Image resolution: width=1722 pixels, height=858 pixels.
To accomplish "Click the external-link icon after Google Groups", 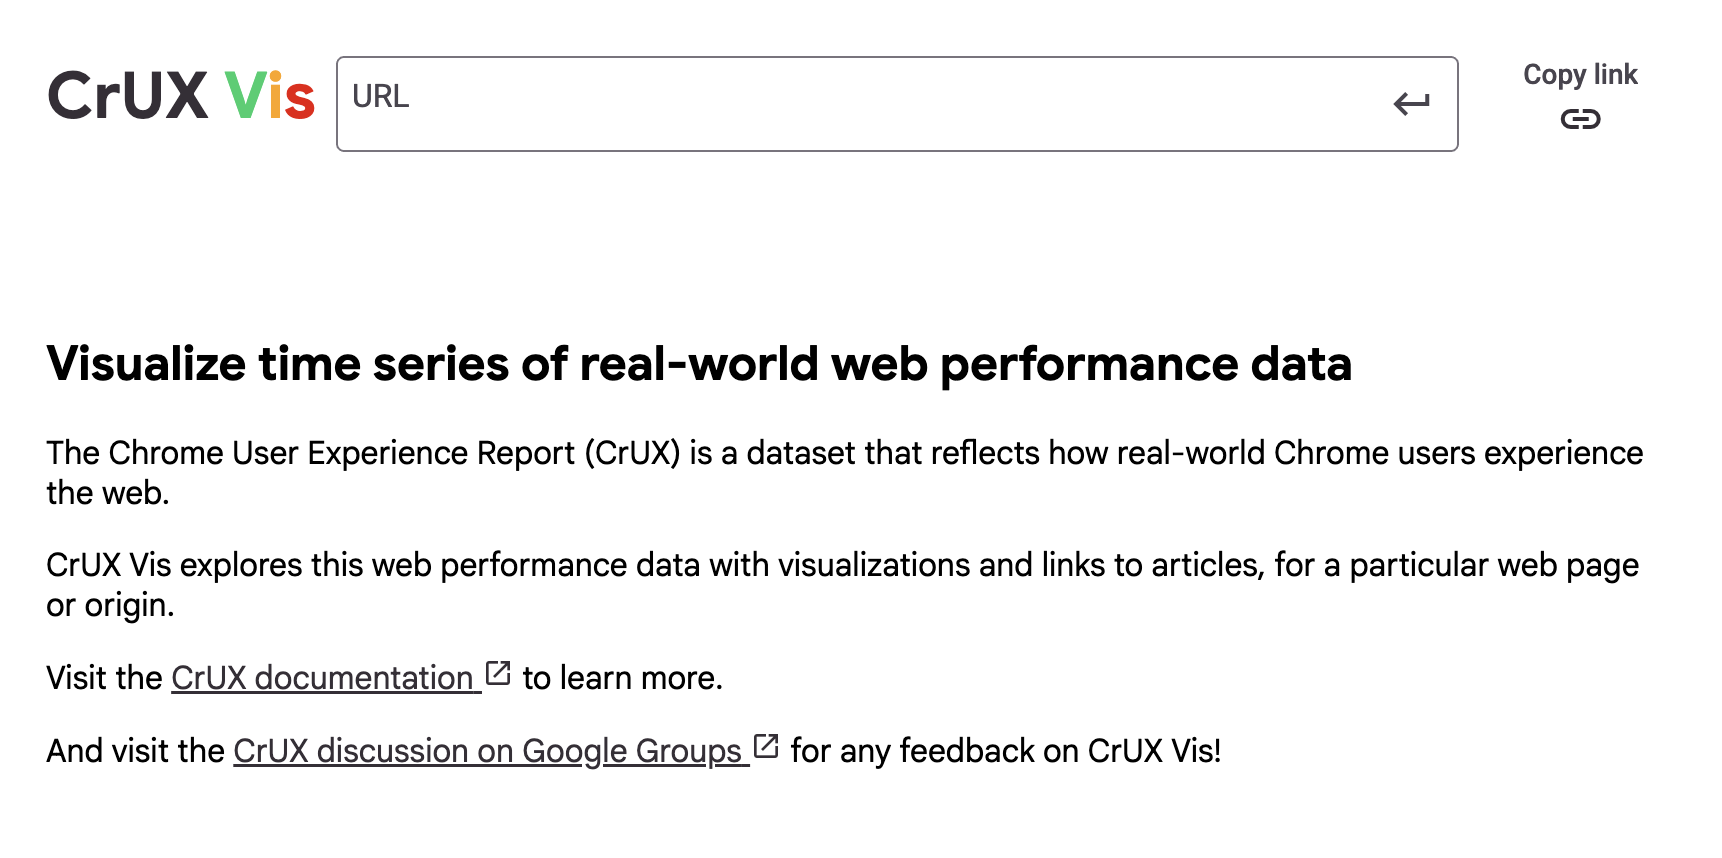I will 766,746.
